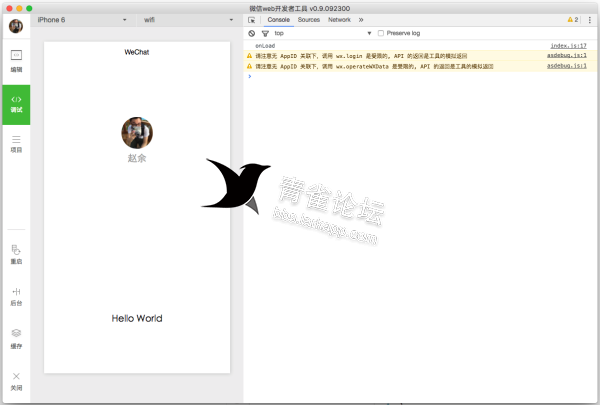Click the Hello World text in simulator
600x405 pixels.
click(x=137, y=318)
